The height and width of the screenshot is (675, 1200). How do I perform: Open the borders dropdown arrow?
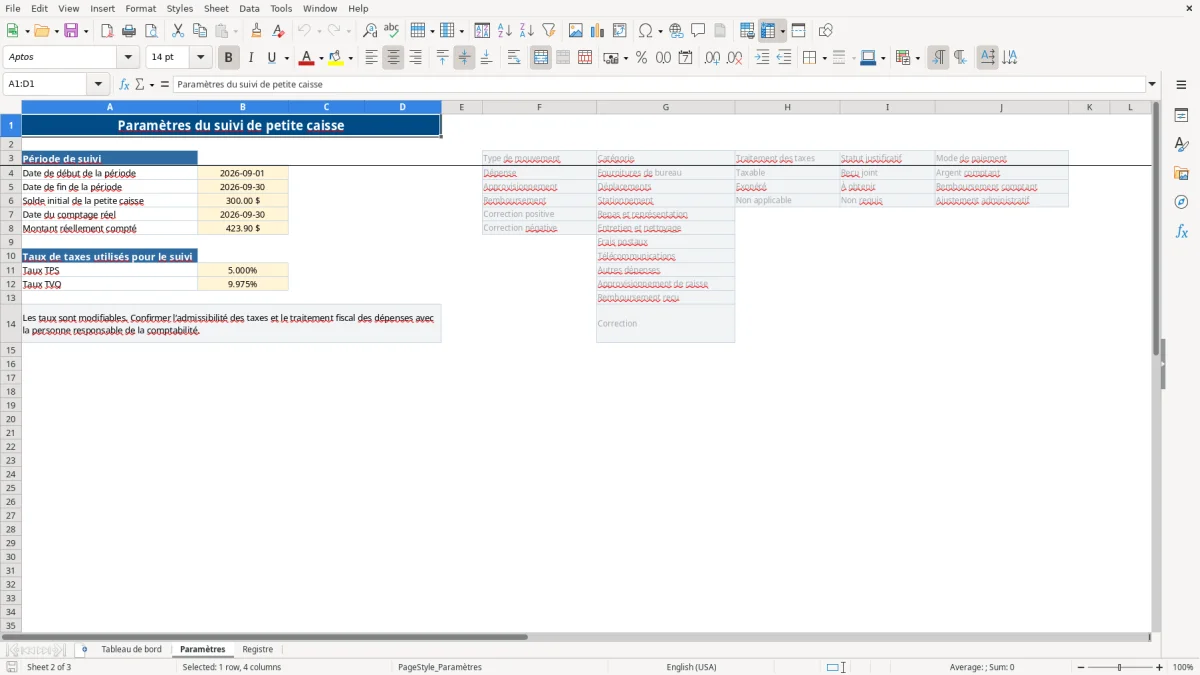tap(823, 58)
